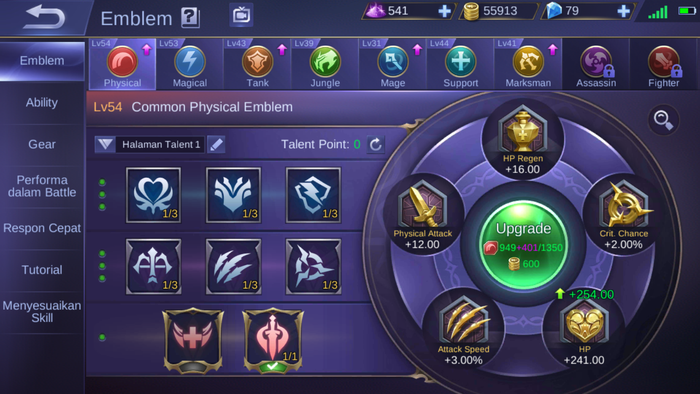The image size is (700, 394).
Task: Edit the talent page name with pencil icon
Action: click(217, 144)
